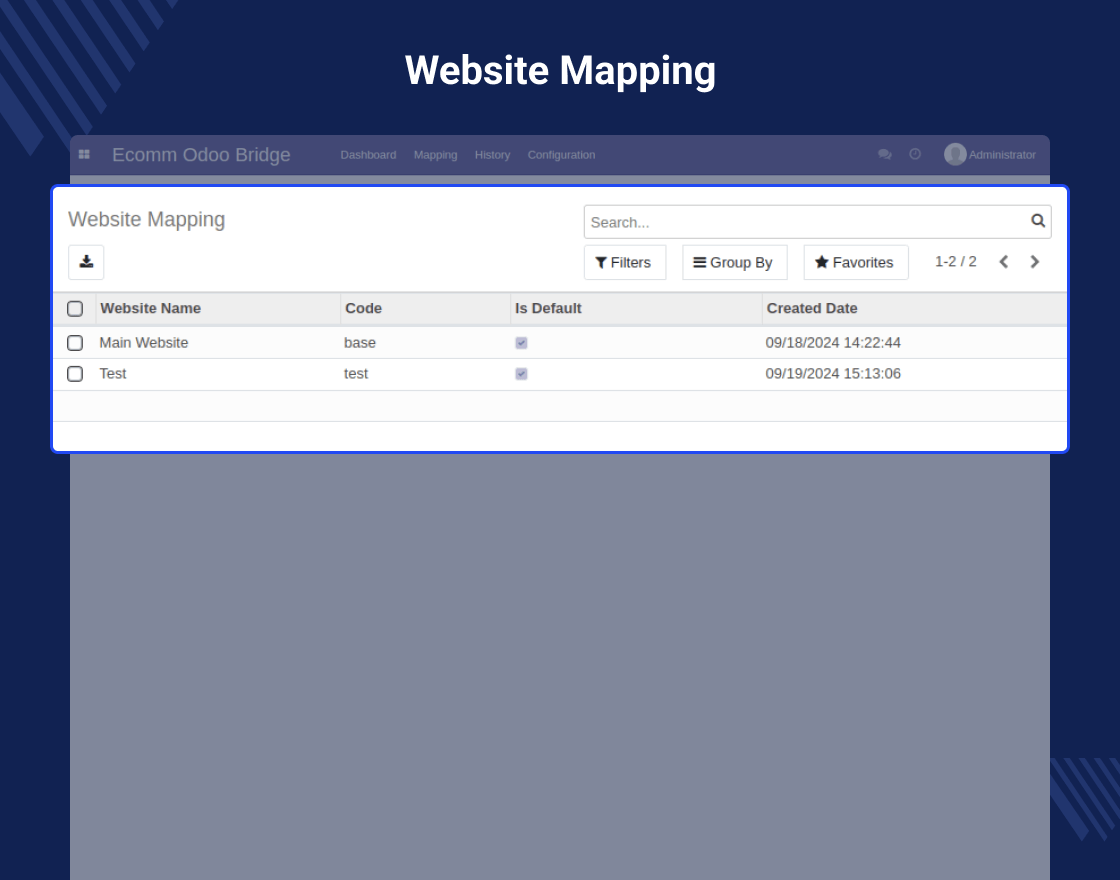Open the Filters dropdown

point(625,262)
